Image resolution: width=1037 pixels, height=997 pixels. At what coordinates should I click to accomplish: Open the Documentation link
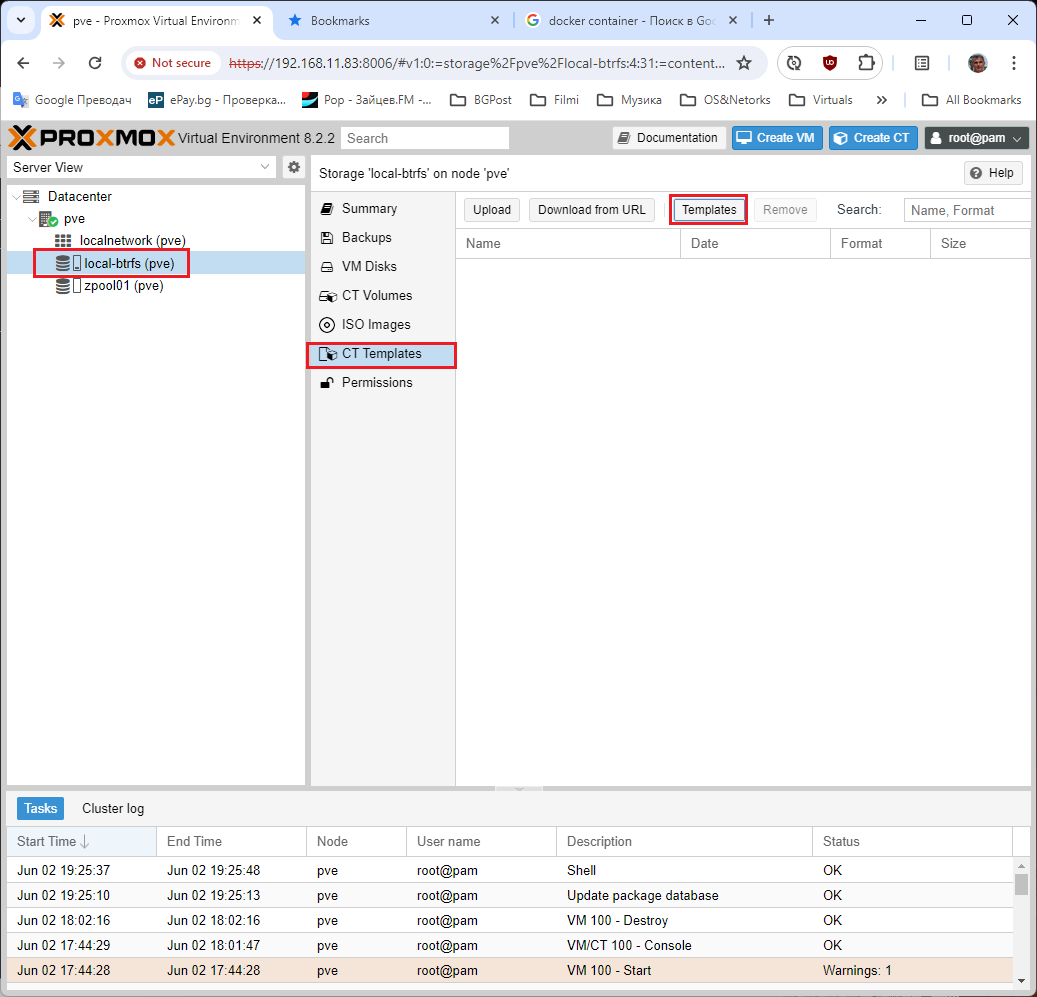coord(669,138)
